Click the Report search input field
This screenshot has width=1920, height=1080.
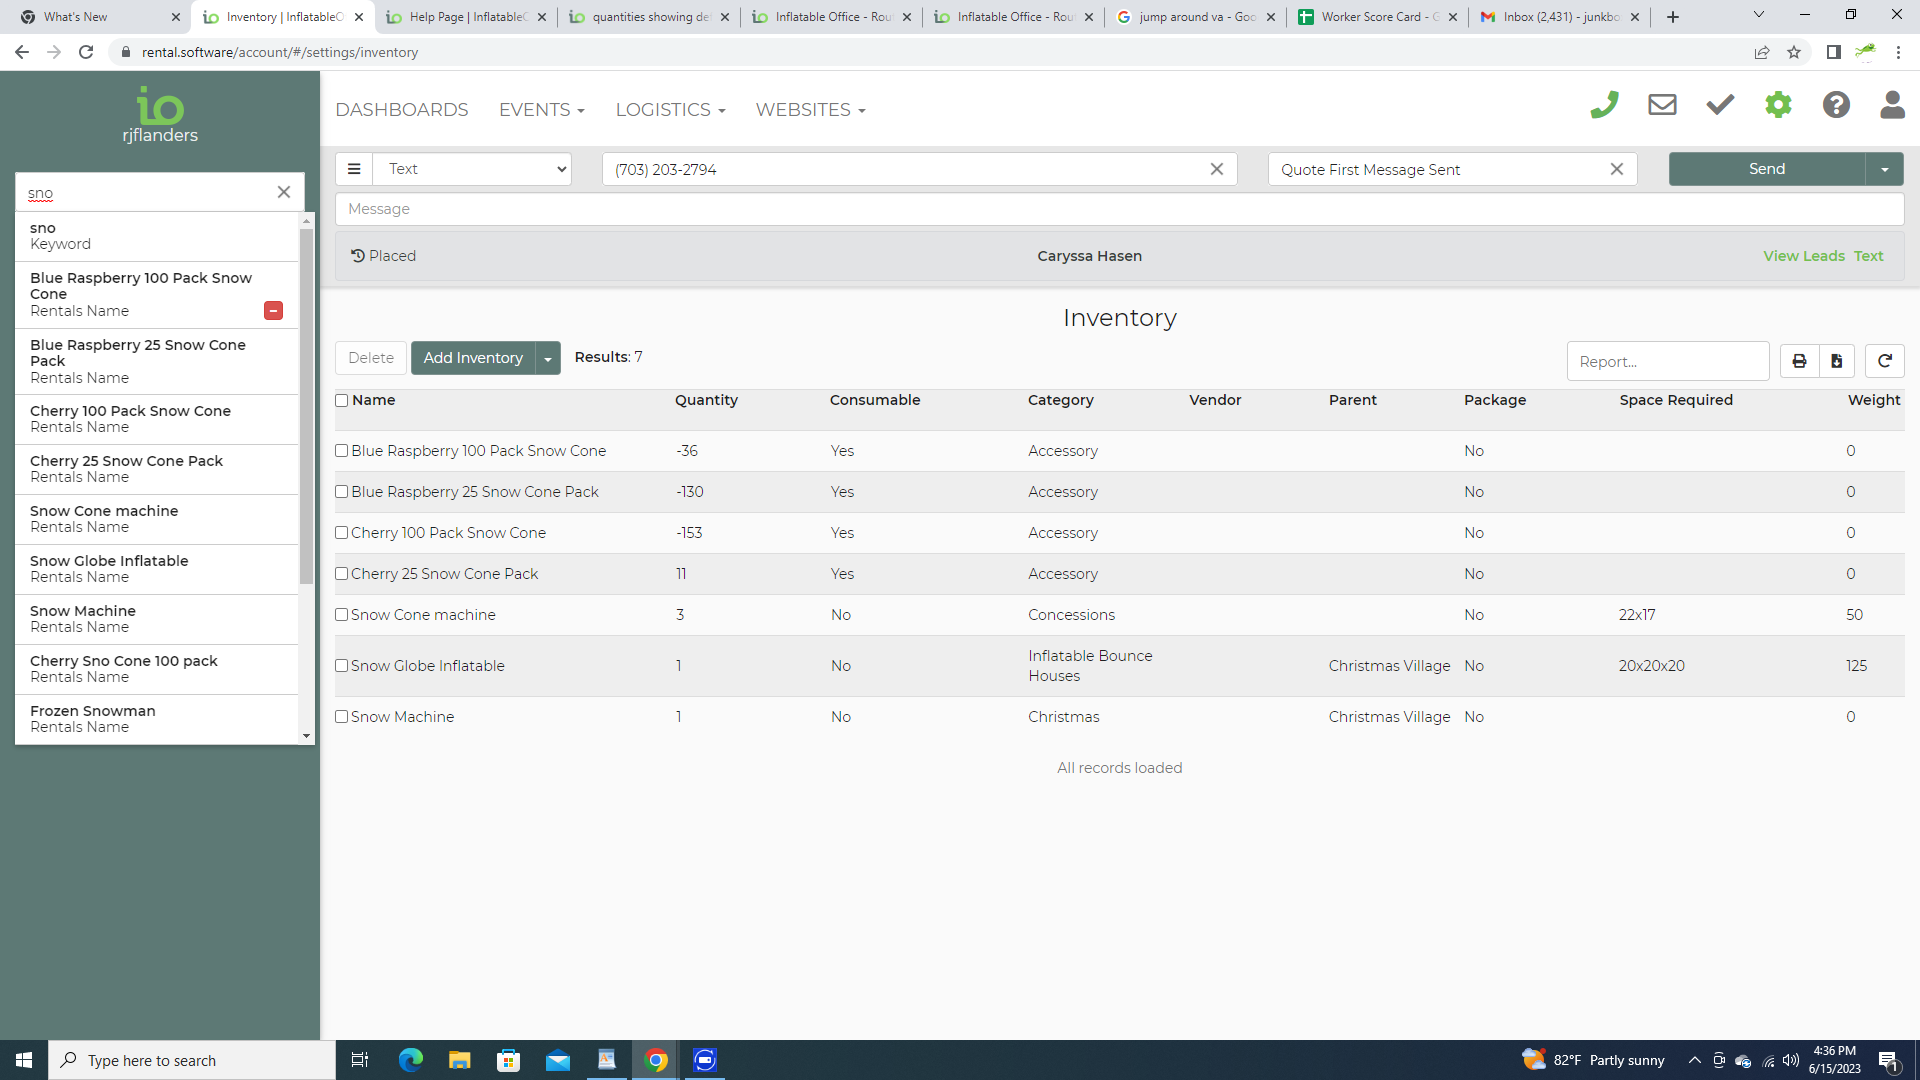tap(1667, 361)
